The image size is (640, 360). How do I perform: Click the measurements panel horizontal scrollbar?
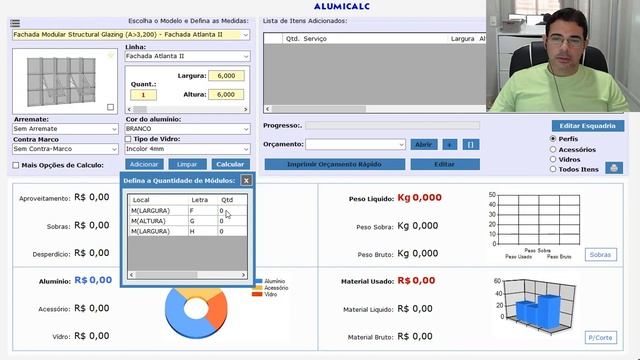[x=187, y=109]
